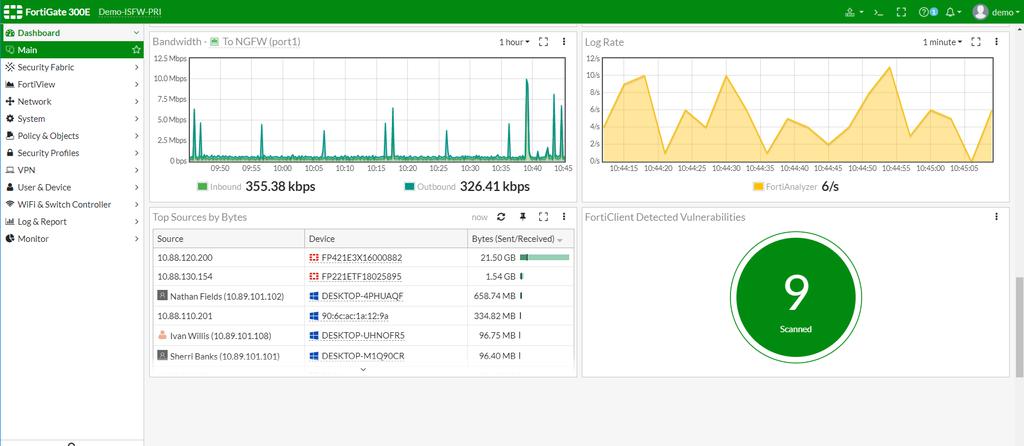Select Nathan Fields (10.89.101.102) row
The height and width of the screenshot is (446, 1024).
click(364, 296)
